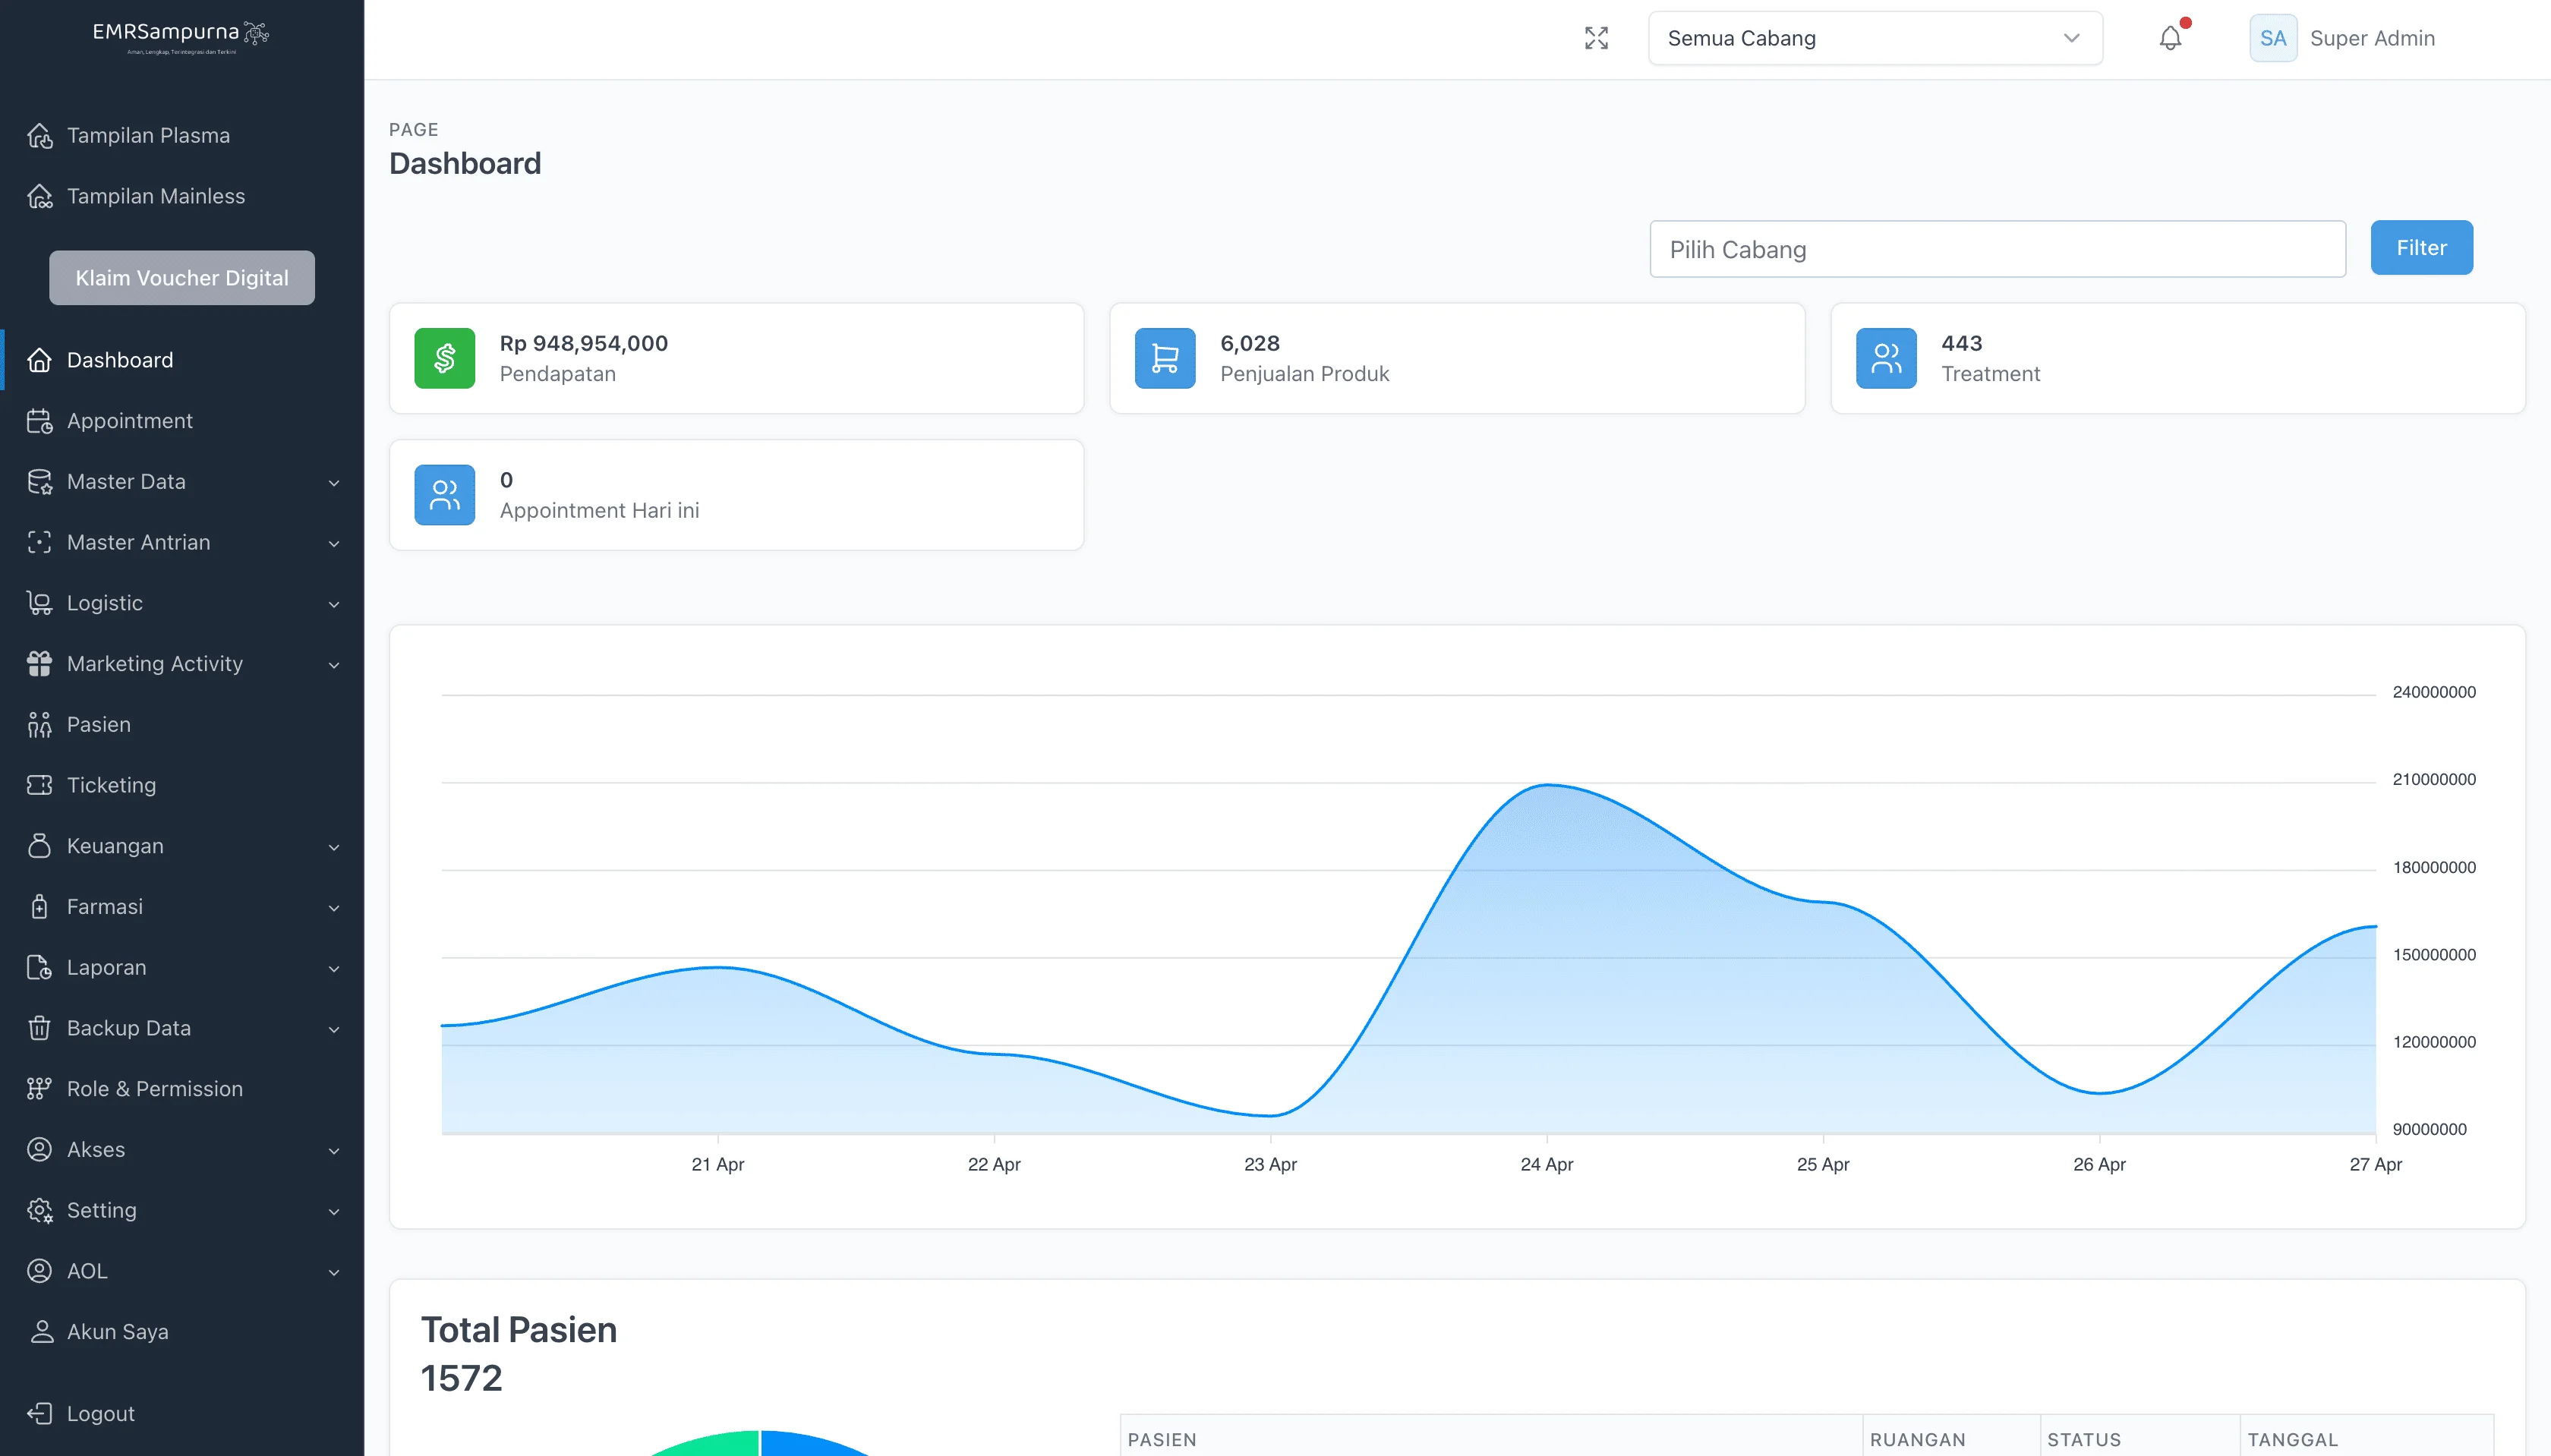Click the Ticketing sidebar icon
The width and height of the screenshot is (2551, 1456).
[39, 785]
